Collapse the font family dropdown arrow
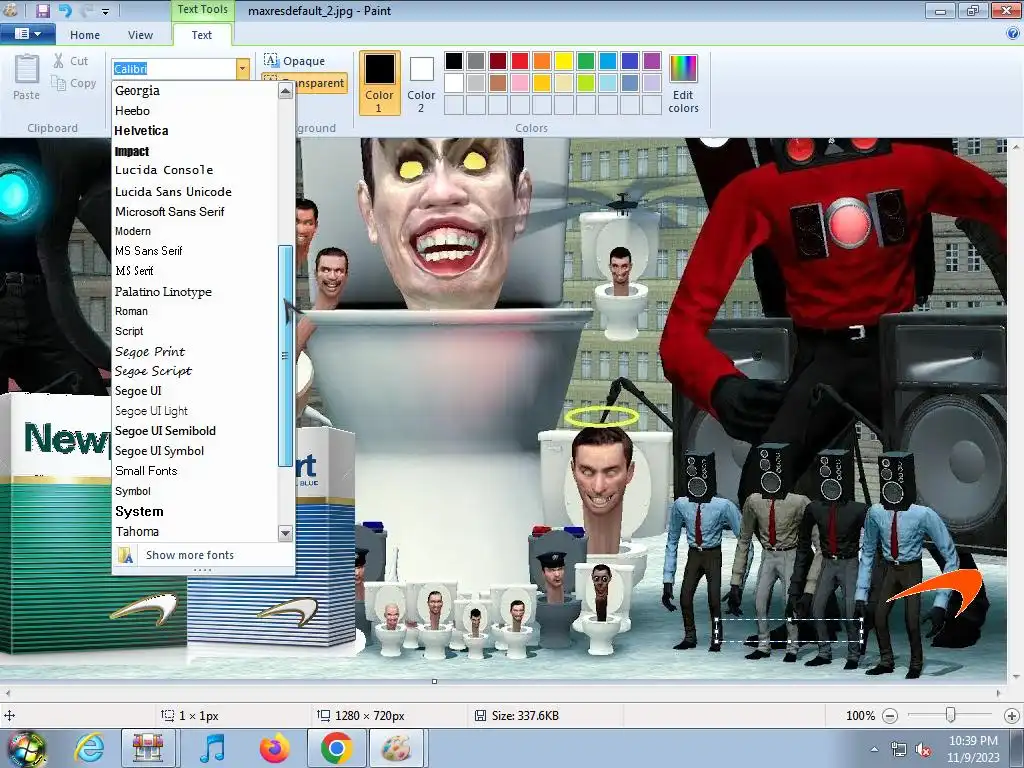The image size is (1024, 768). click(242, 69)
